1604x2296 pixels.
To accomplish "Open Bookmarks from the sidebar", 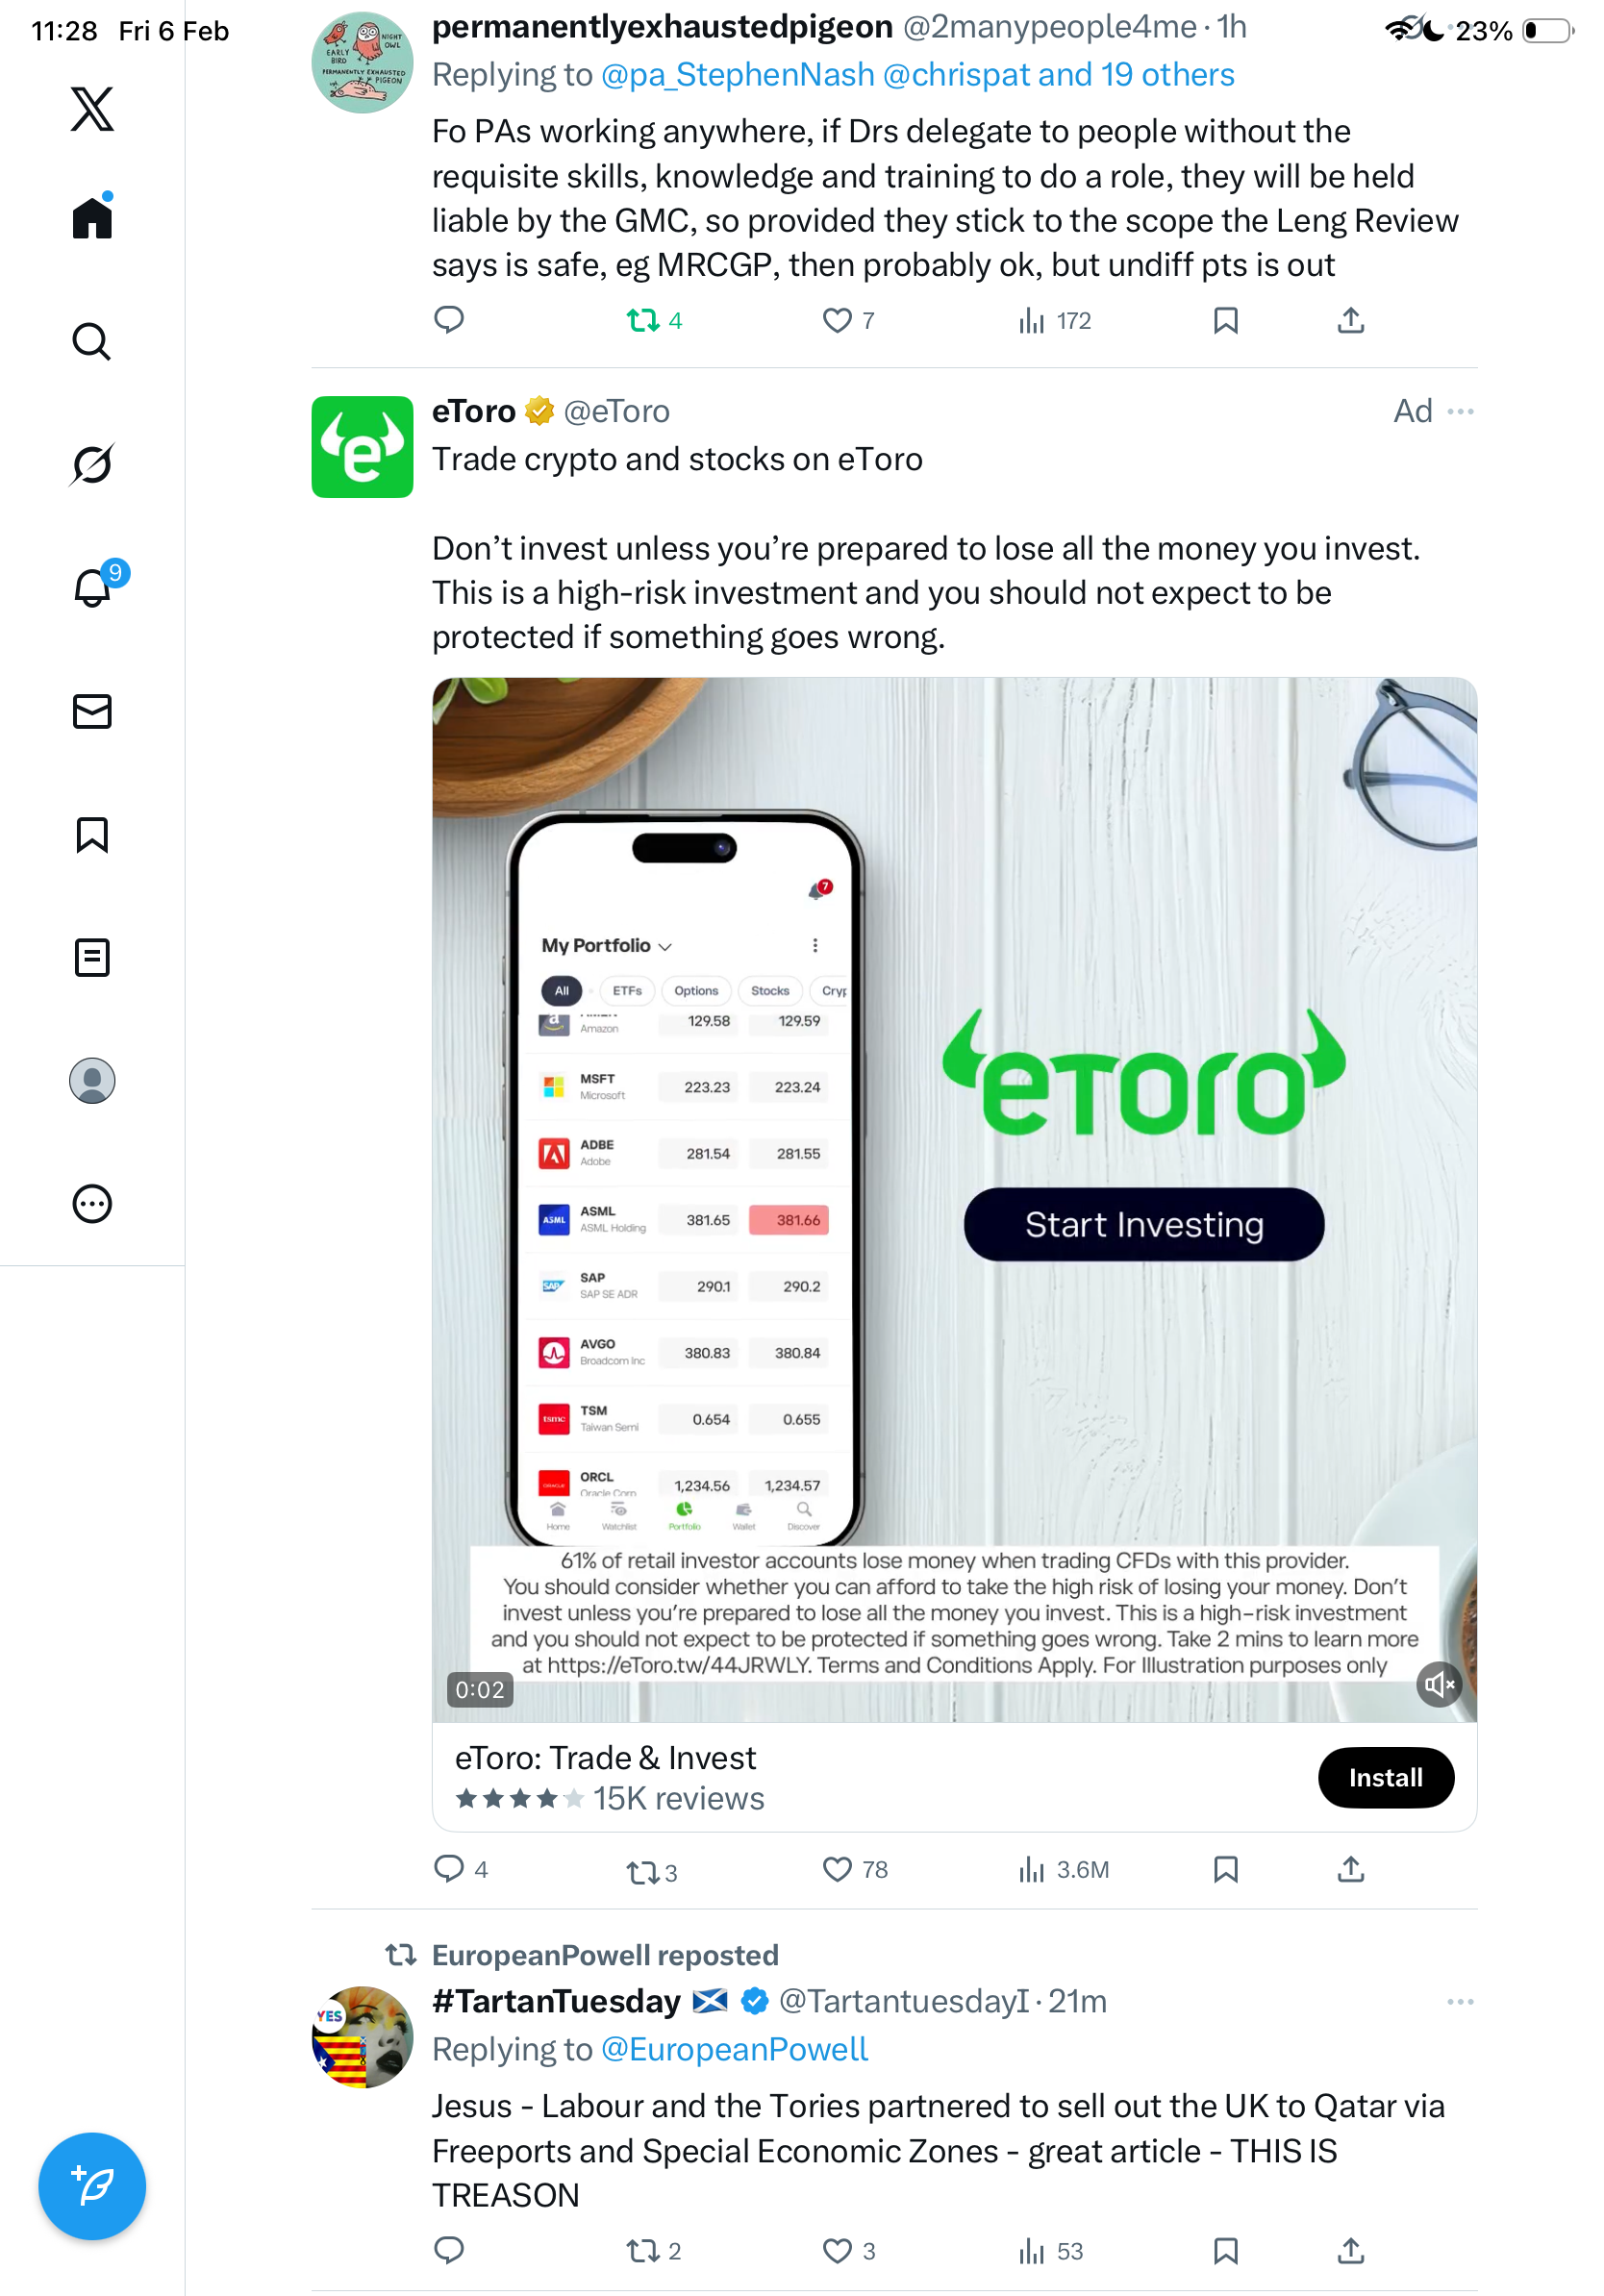I will click(x=92, y=834).
